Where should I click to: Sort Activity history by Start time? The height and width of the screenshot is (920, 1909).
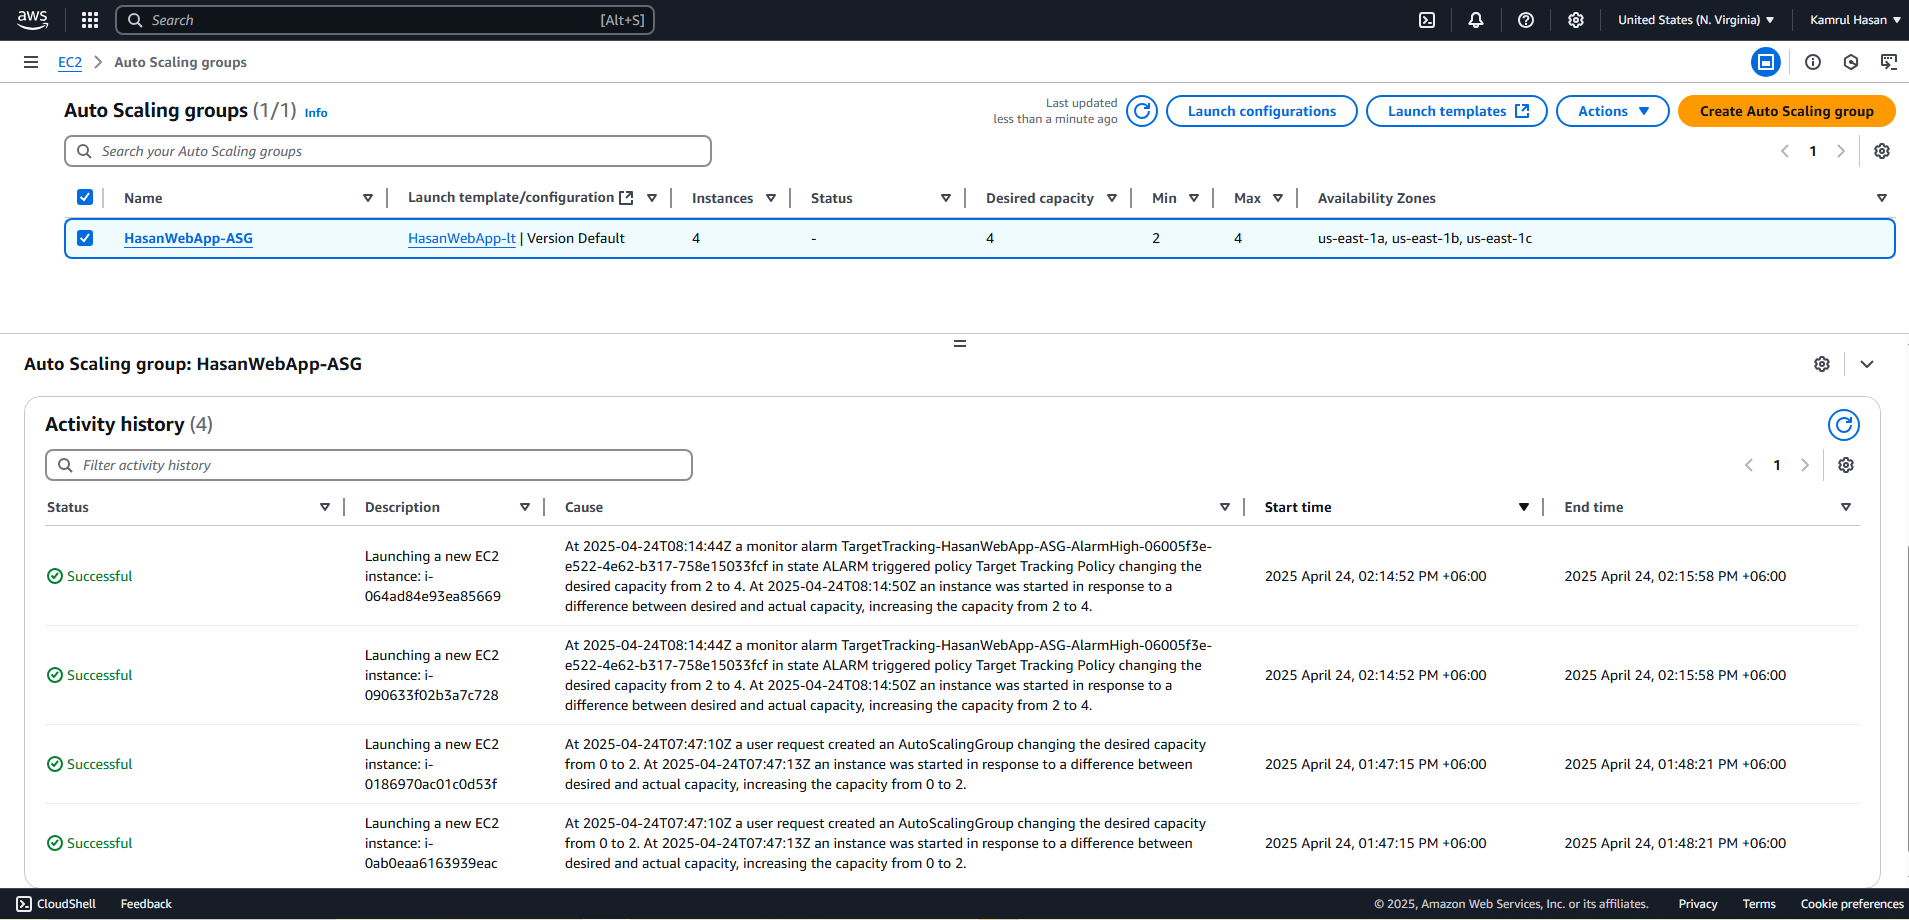pos(1524,507)
